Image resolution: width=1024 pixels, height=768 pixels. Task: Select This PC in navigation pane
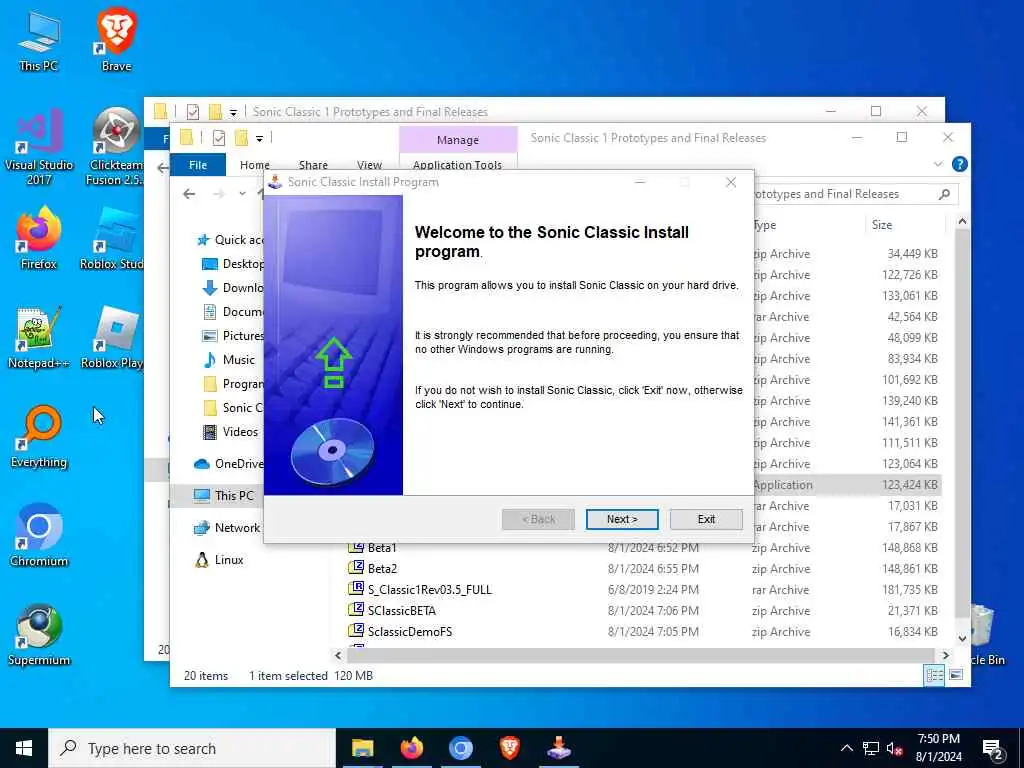tap(224, 496)
